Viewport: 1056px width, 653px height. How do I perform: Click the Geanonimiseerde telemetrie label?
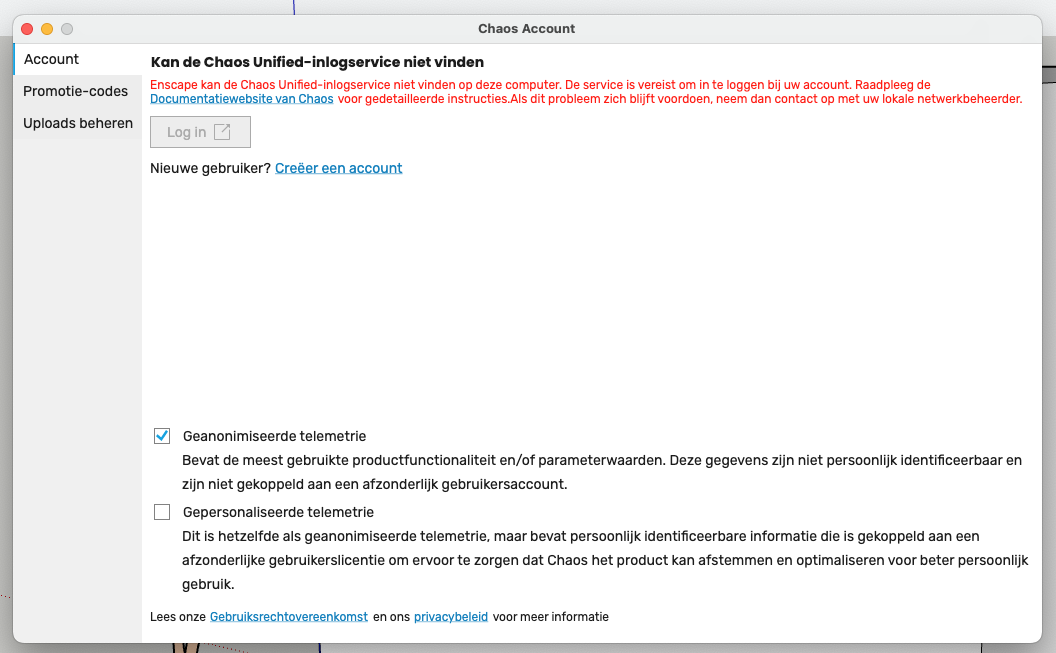274,436
